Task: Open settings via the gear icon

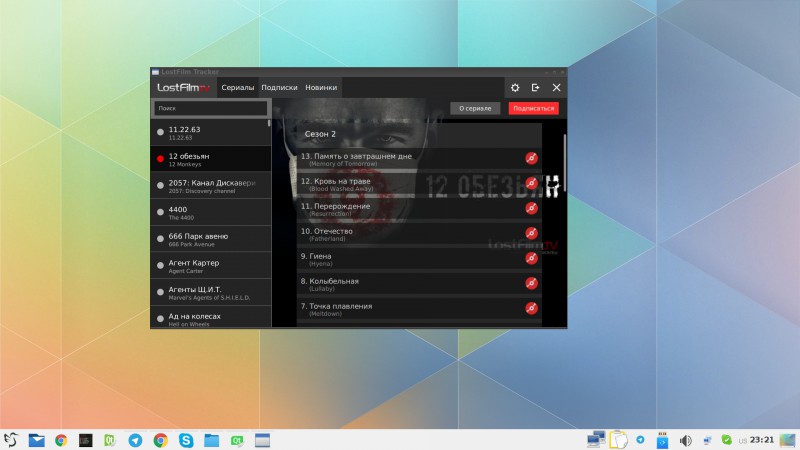Action: click(x=515, y=88)
